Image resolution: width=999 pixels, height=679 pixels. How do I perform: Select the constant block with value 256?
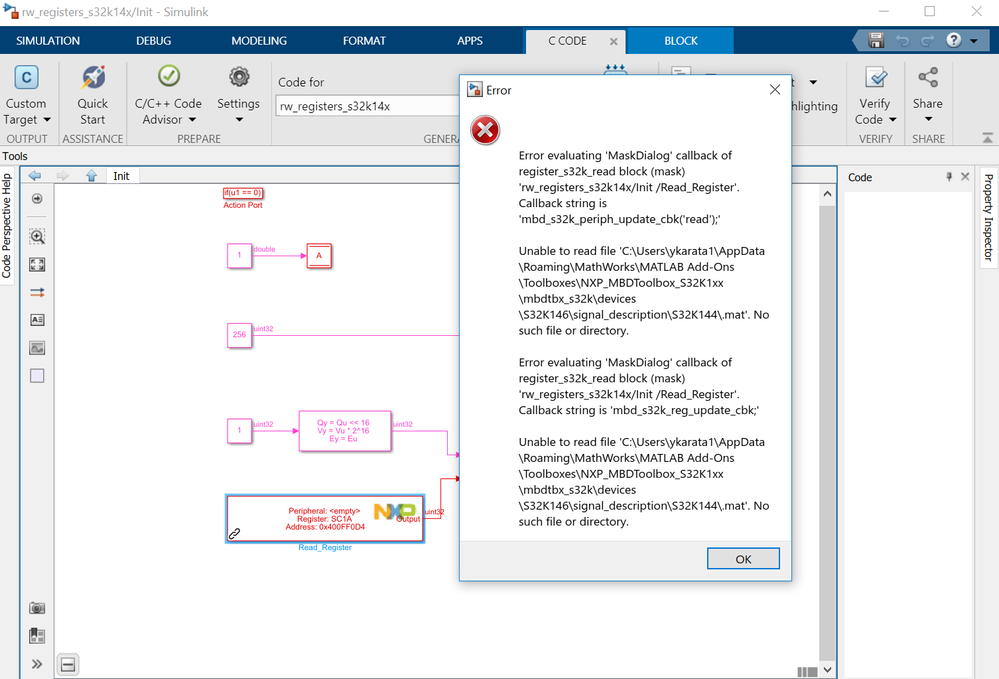(240, 335)
